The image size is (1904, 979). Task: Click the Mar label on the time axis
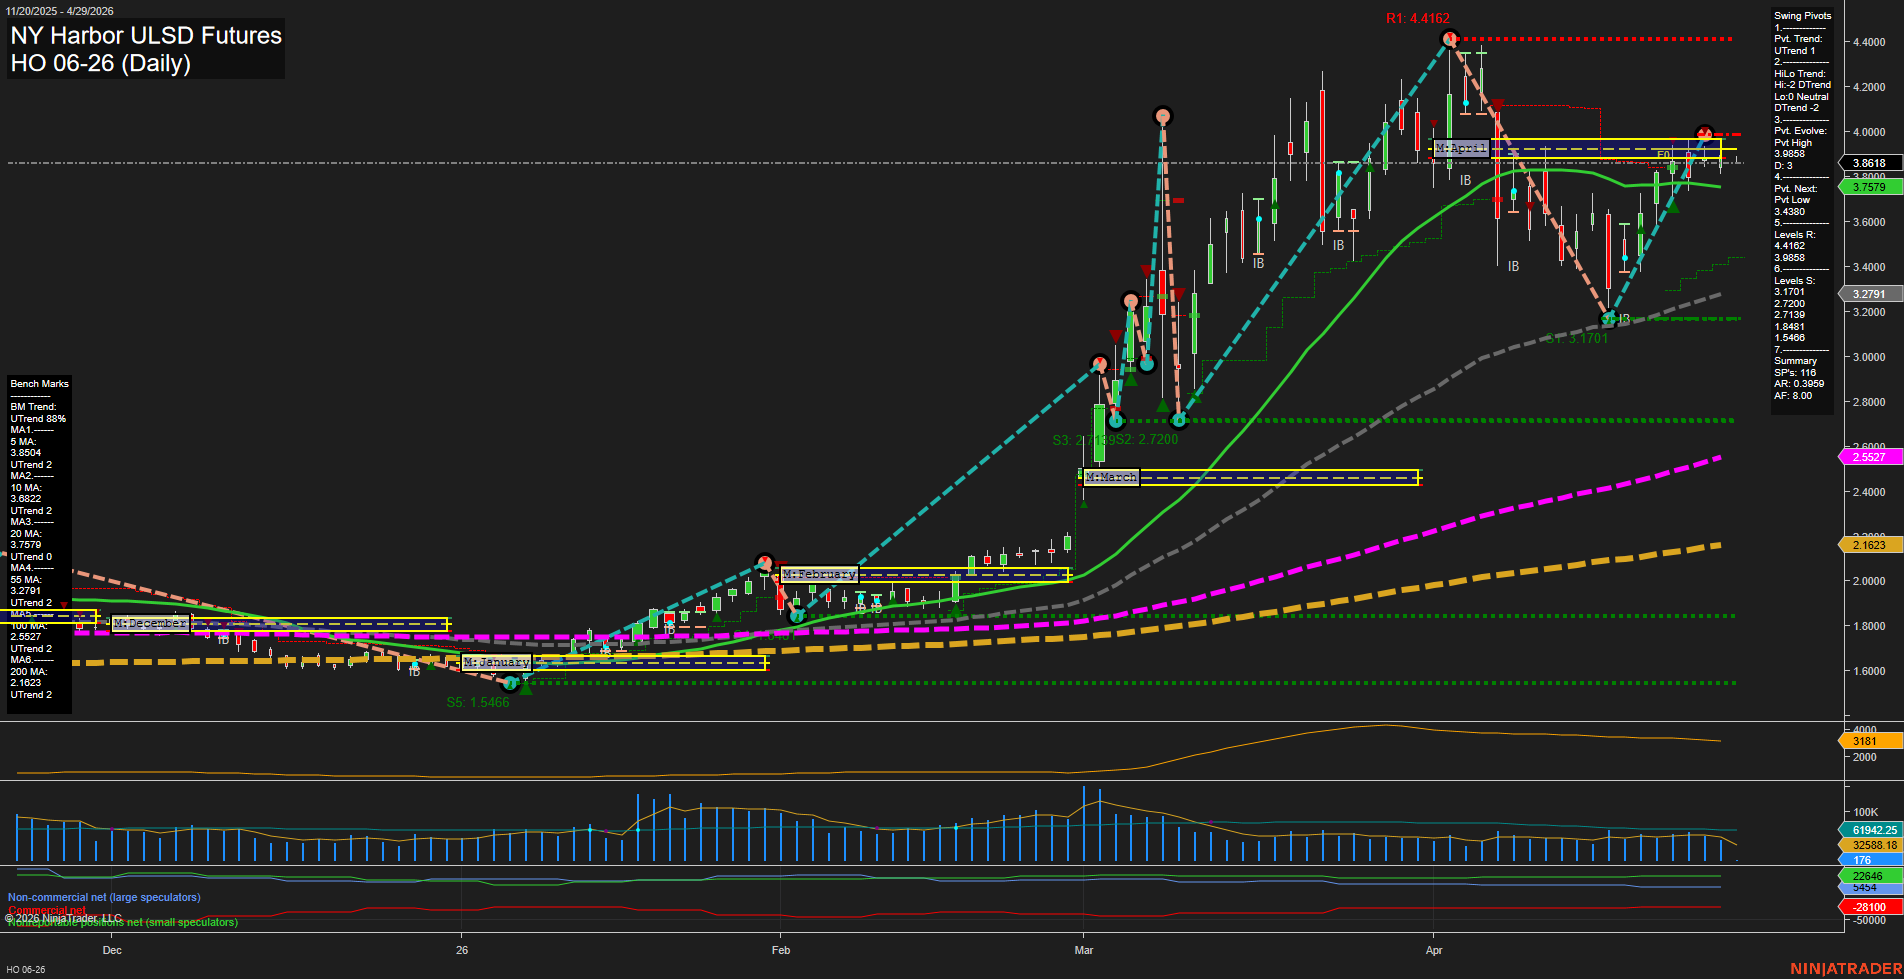1084,950
